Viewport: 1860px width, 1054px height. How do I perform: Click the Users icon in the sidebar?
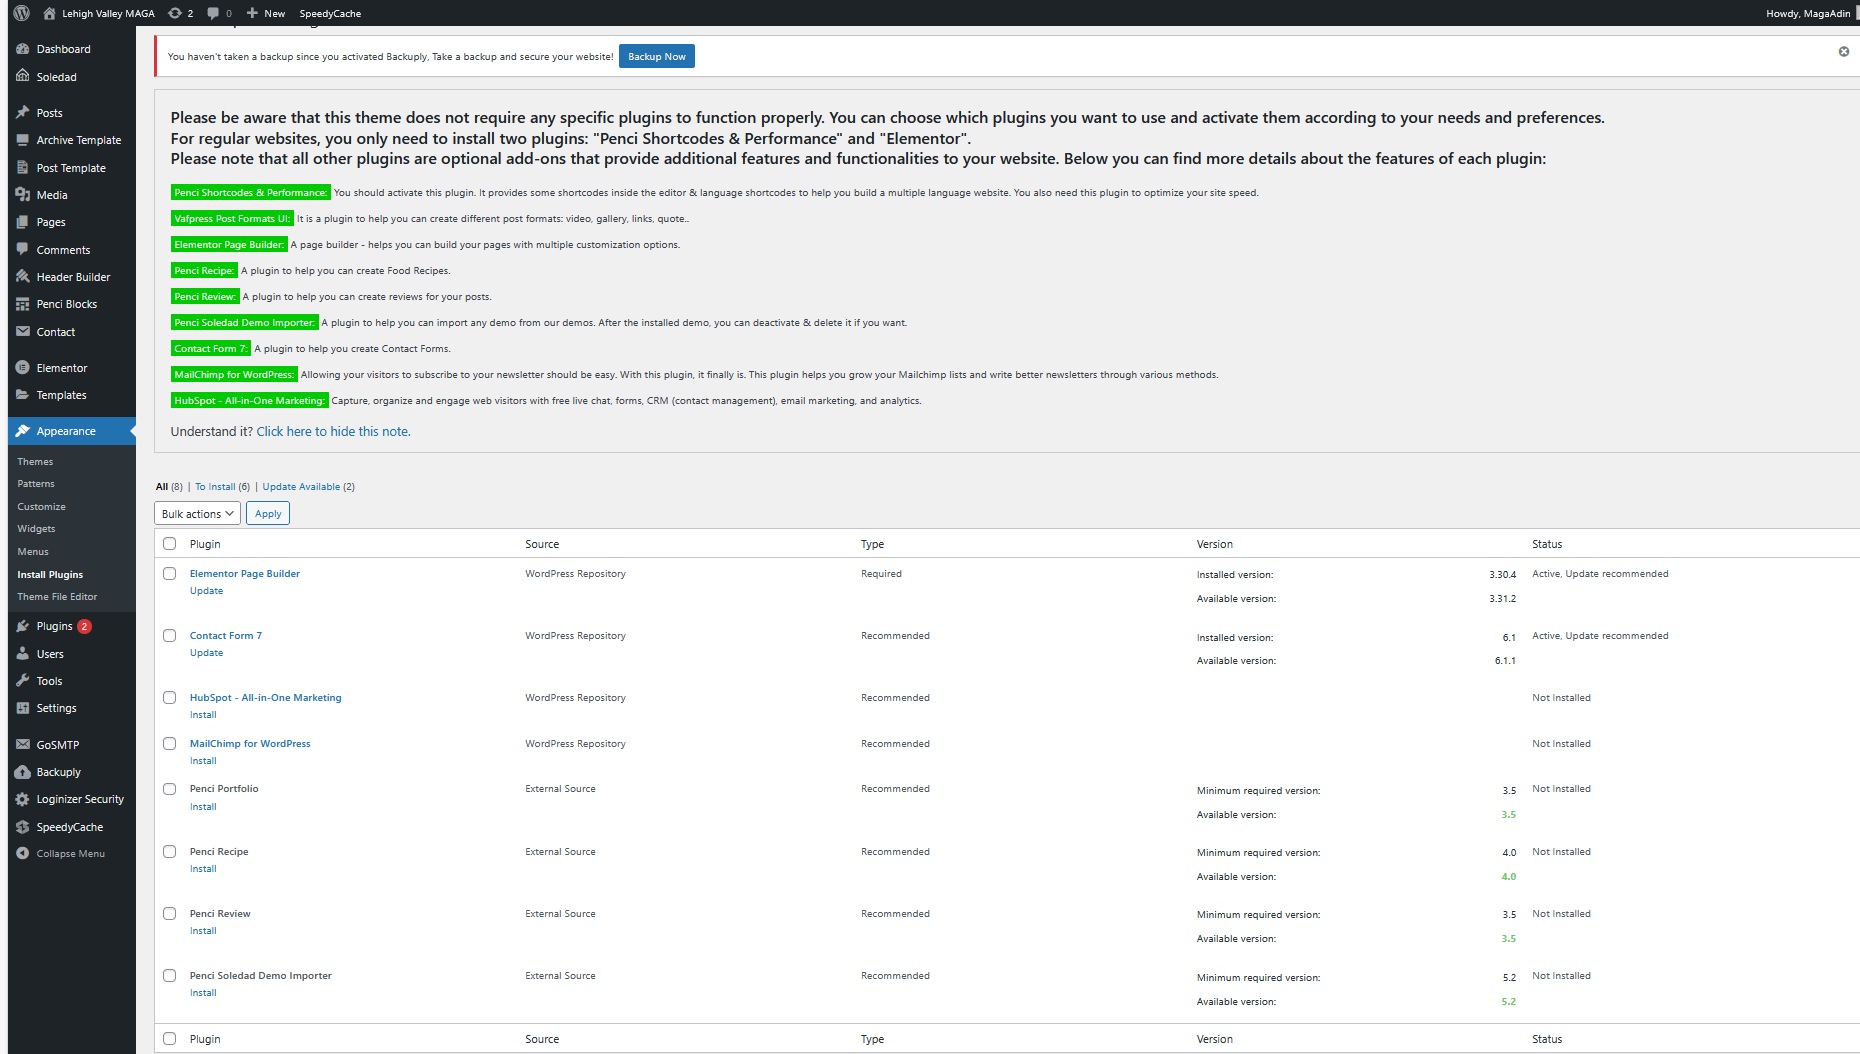tap(23, 653)
